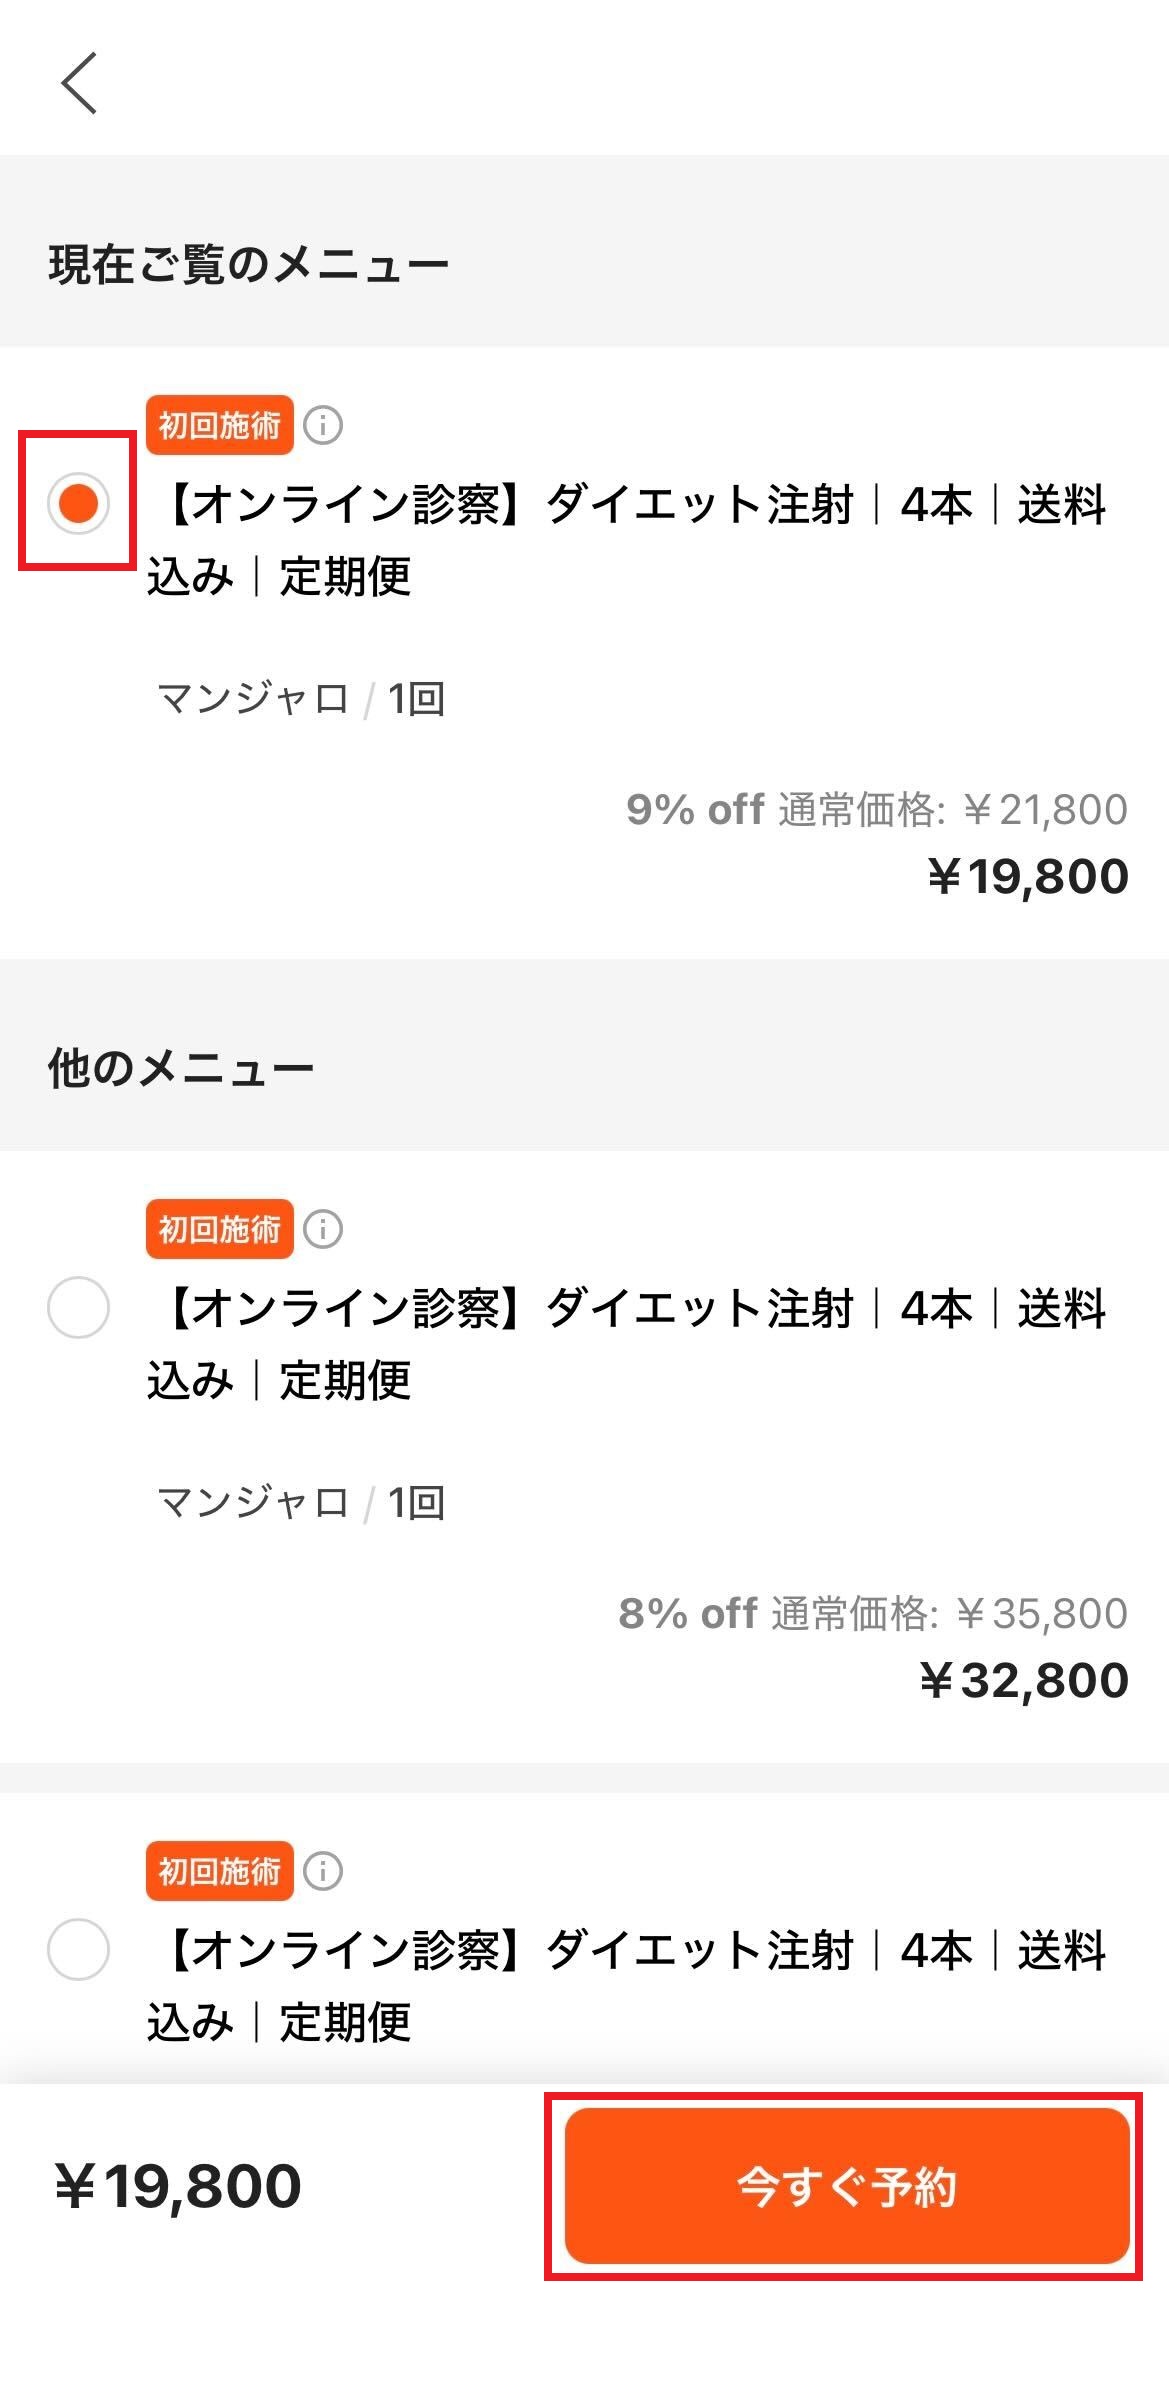Tap 初回施術 badge in the ¥19,800 menu

219,425
